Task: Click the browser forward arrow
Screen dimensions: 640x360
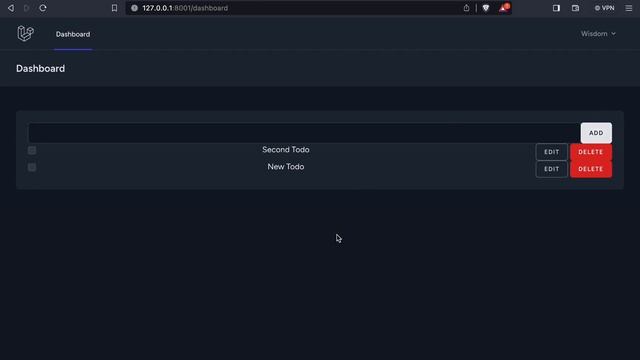Action: click(27, 8)
